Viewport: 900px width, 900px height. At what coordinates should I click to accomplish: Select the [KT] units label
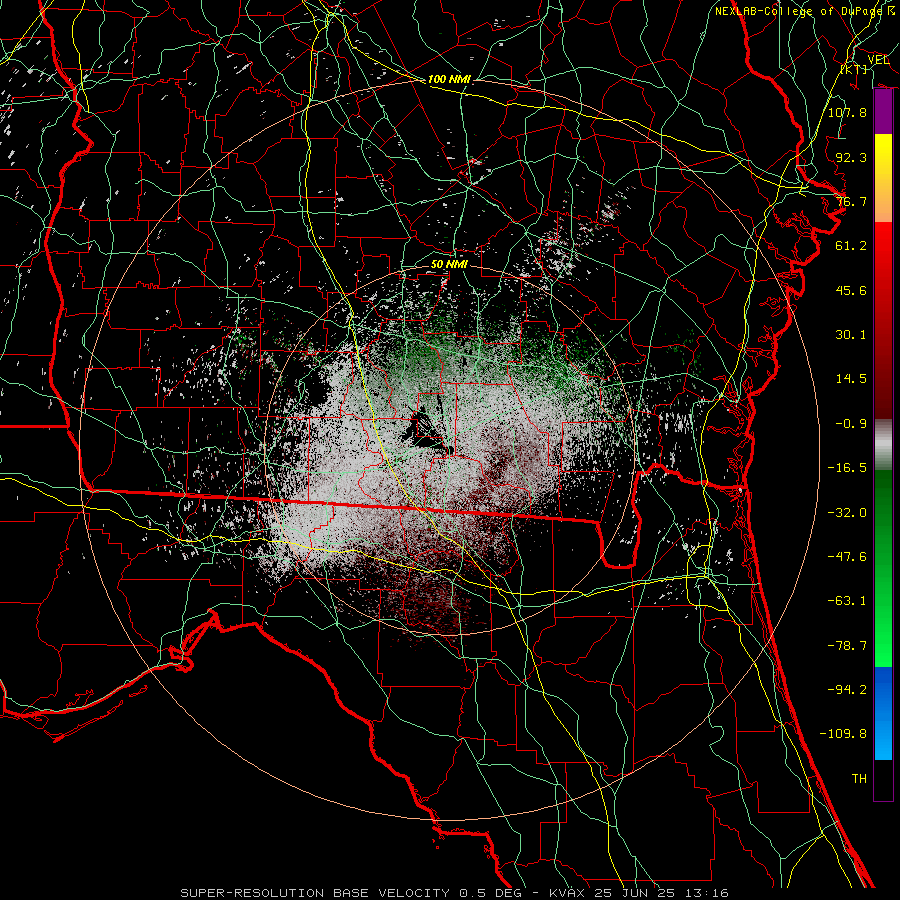(x=854, y=69)
